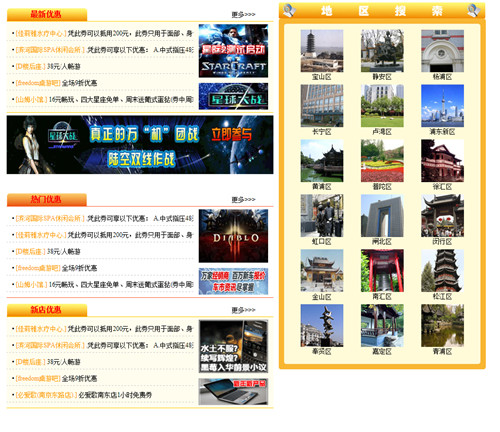This screenshot has width=500, height=432.
Task: Click the Diablo game banner
Action: click(x=233, y=236)
